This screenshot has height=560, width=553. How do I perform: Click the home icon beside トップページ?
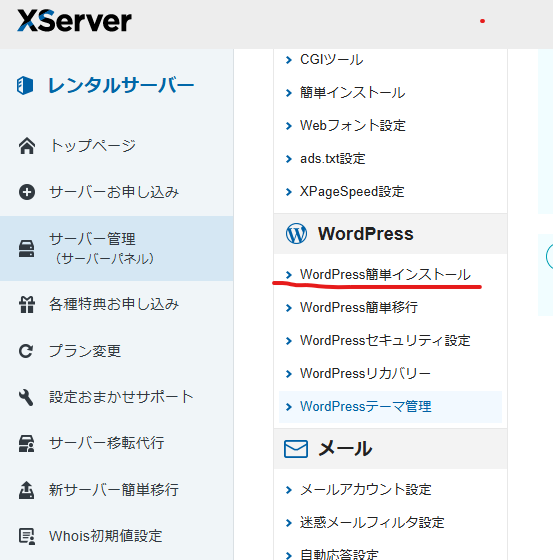tap(27, 146)
